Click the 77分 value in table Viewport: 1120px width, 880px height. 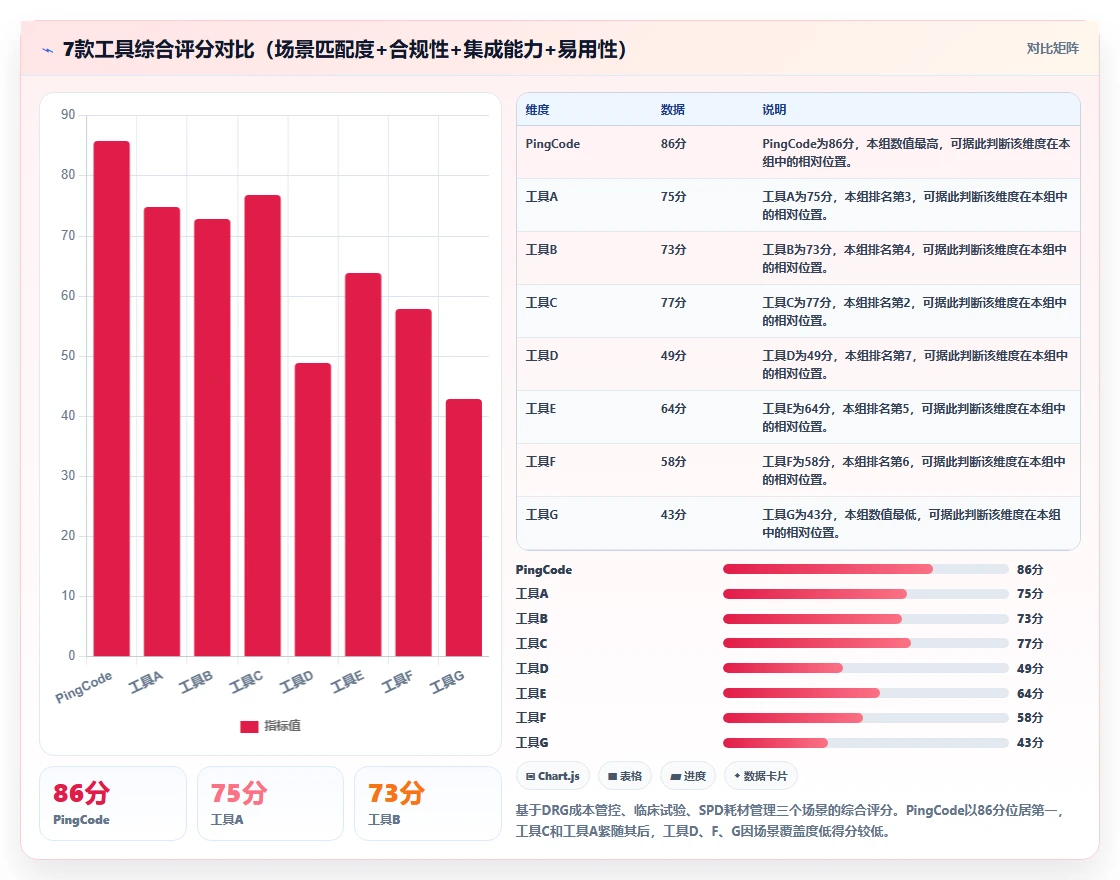(x=674, y=302)
